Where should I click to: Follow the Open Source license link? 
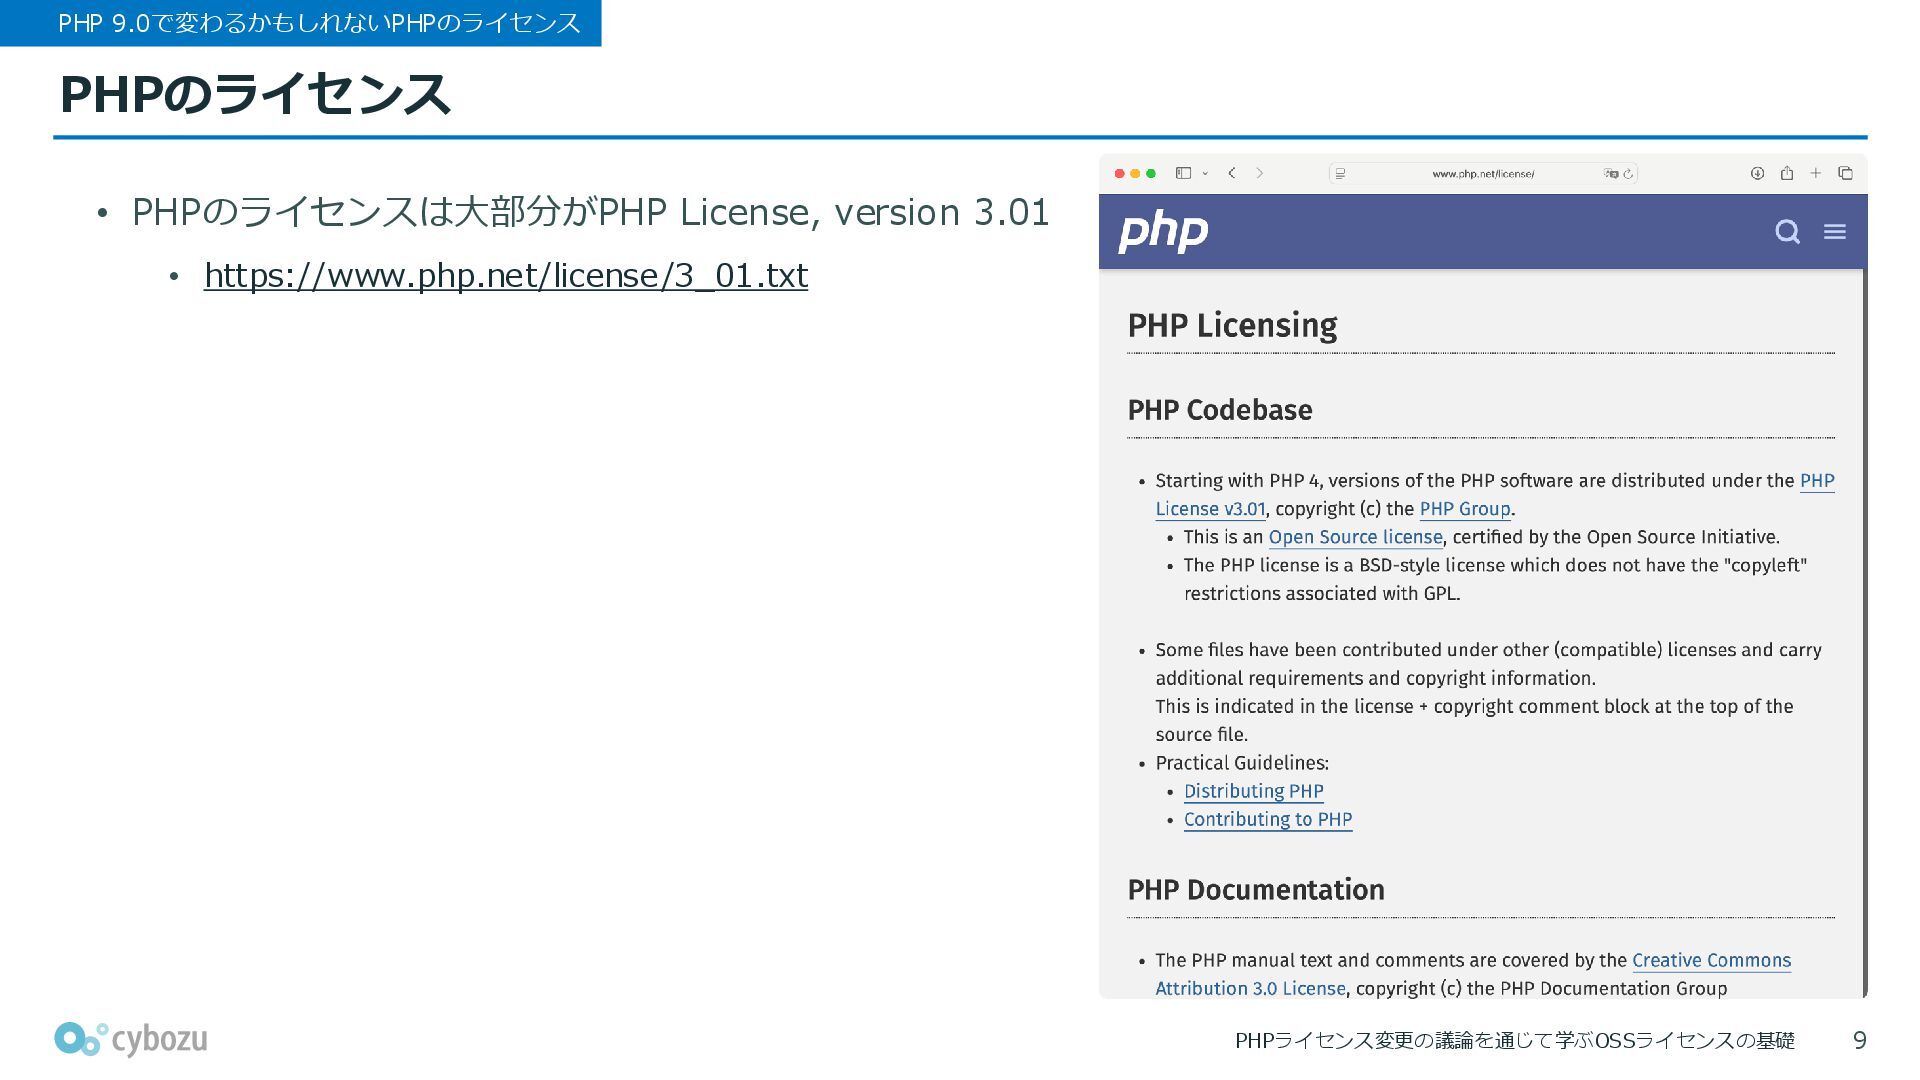point(1355,537)
